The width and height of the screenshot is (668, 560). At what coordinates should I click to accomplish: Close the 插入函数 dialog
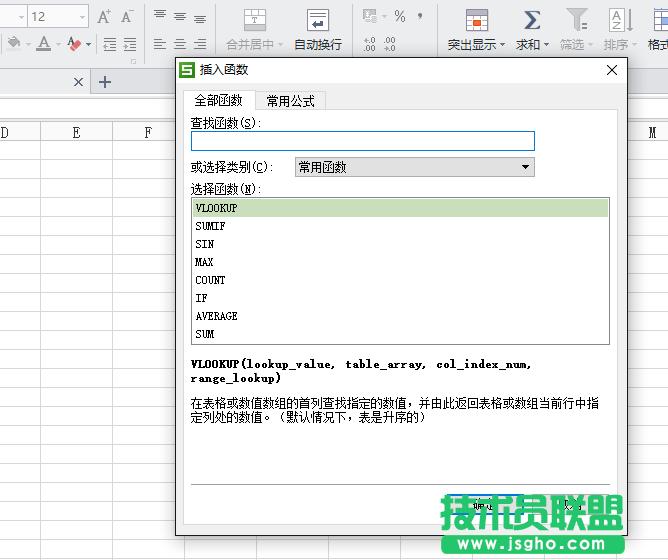point(612,70)
